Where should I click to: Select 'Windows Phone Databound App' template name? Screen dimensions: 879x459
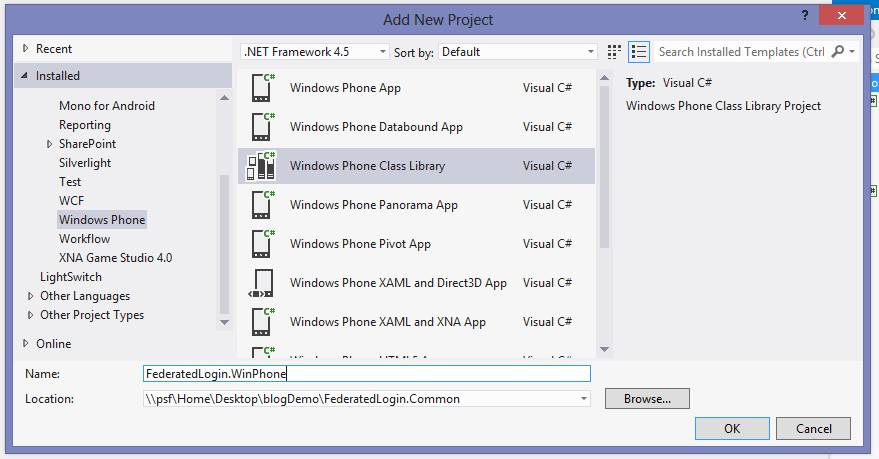tap(376, 127)
